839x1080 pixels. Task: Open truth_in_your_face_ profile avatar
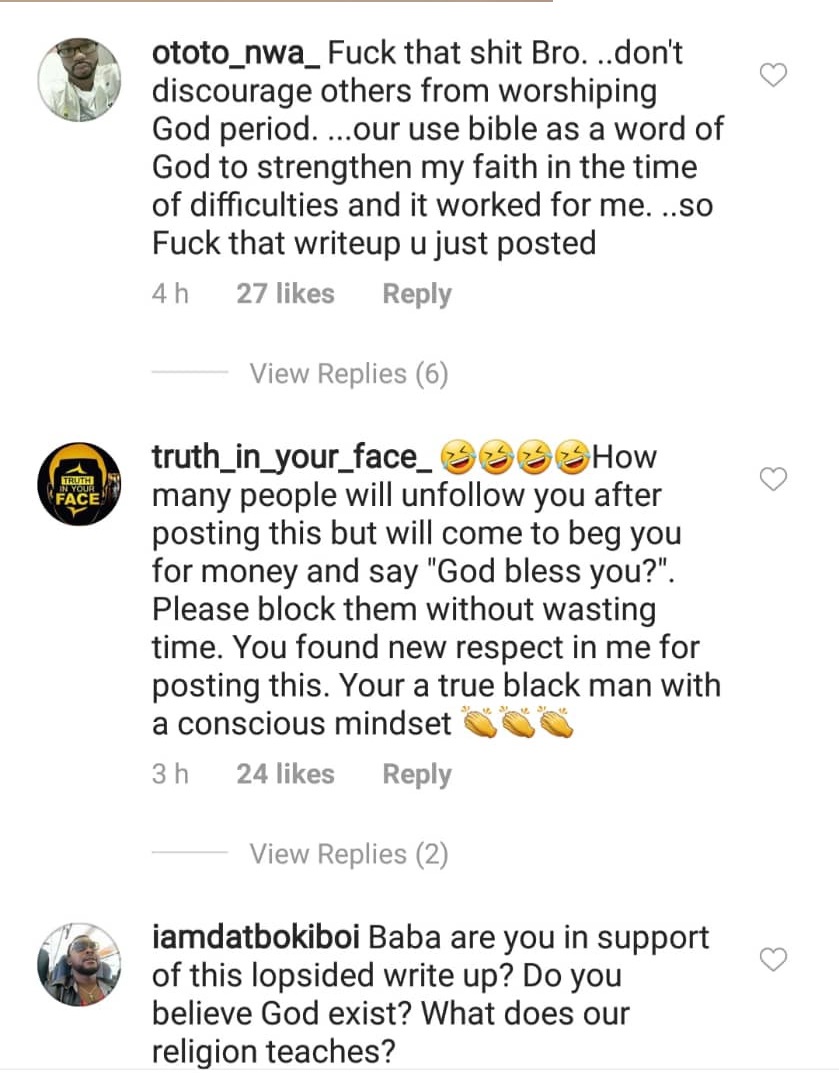pyautogui.click(x=79, y=485)
